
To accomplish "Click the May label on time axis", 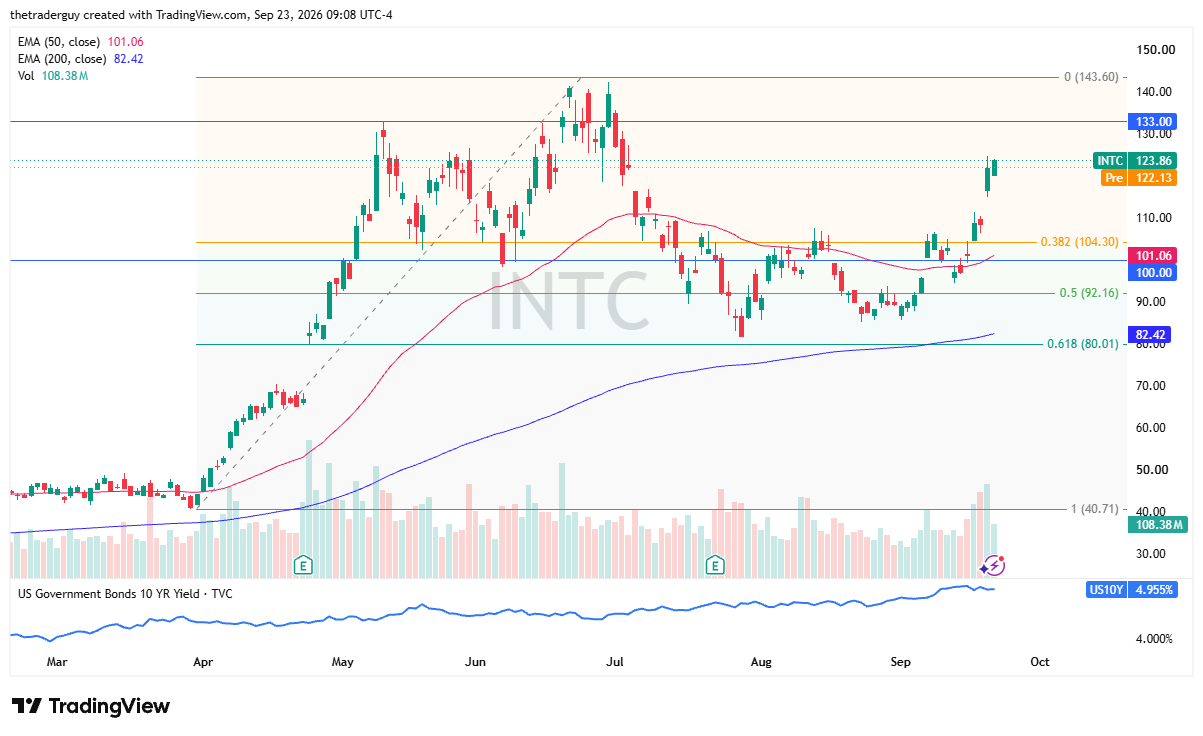I will [343, 661].
